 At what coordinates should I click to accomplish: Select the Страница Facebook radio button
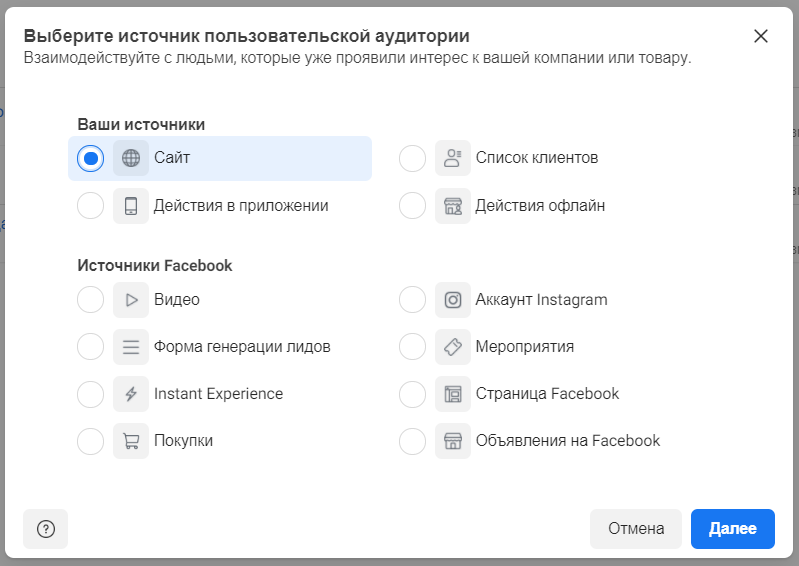(412, 394)
